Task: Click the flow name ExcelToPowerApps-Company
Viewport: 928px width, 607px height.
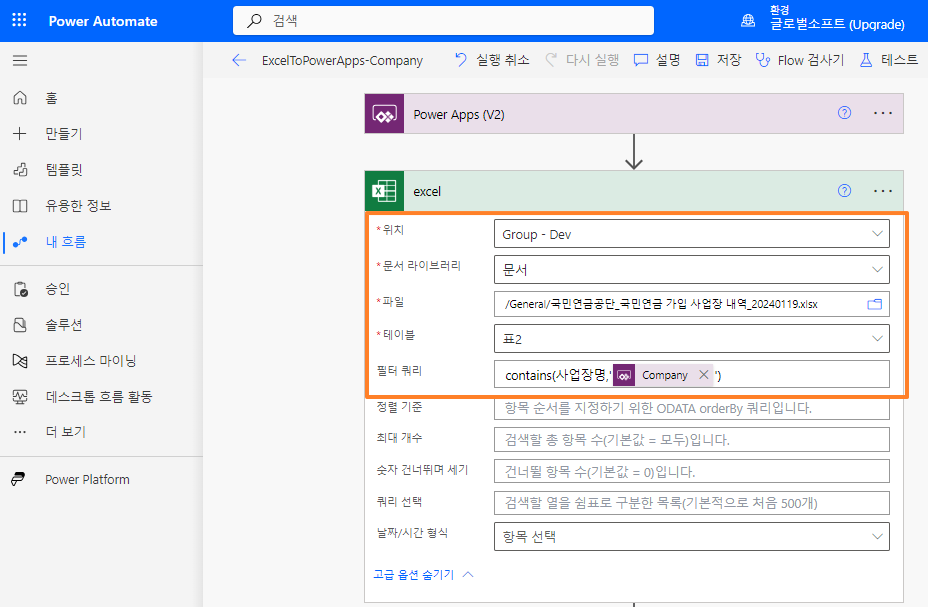Action: (x=342, y=60)
